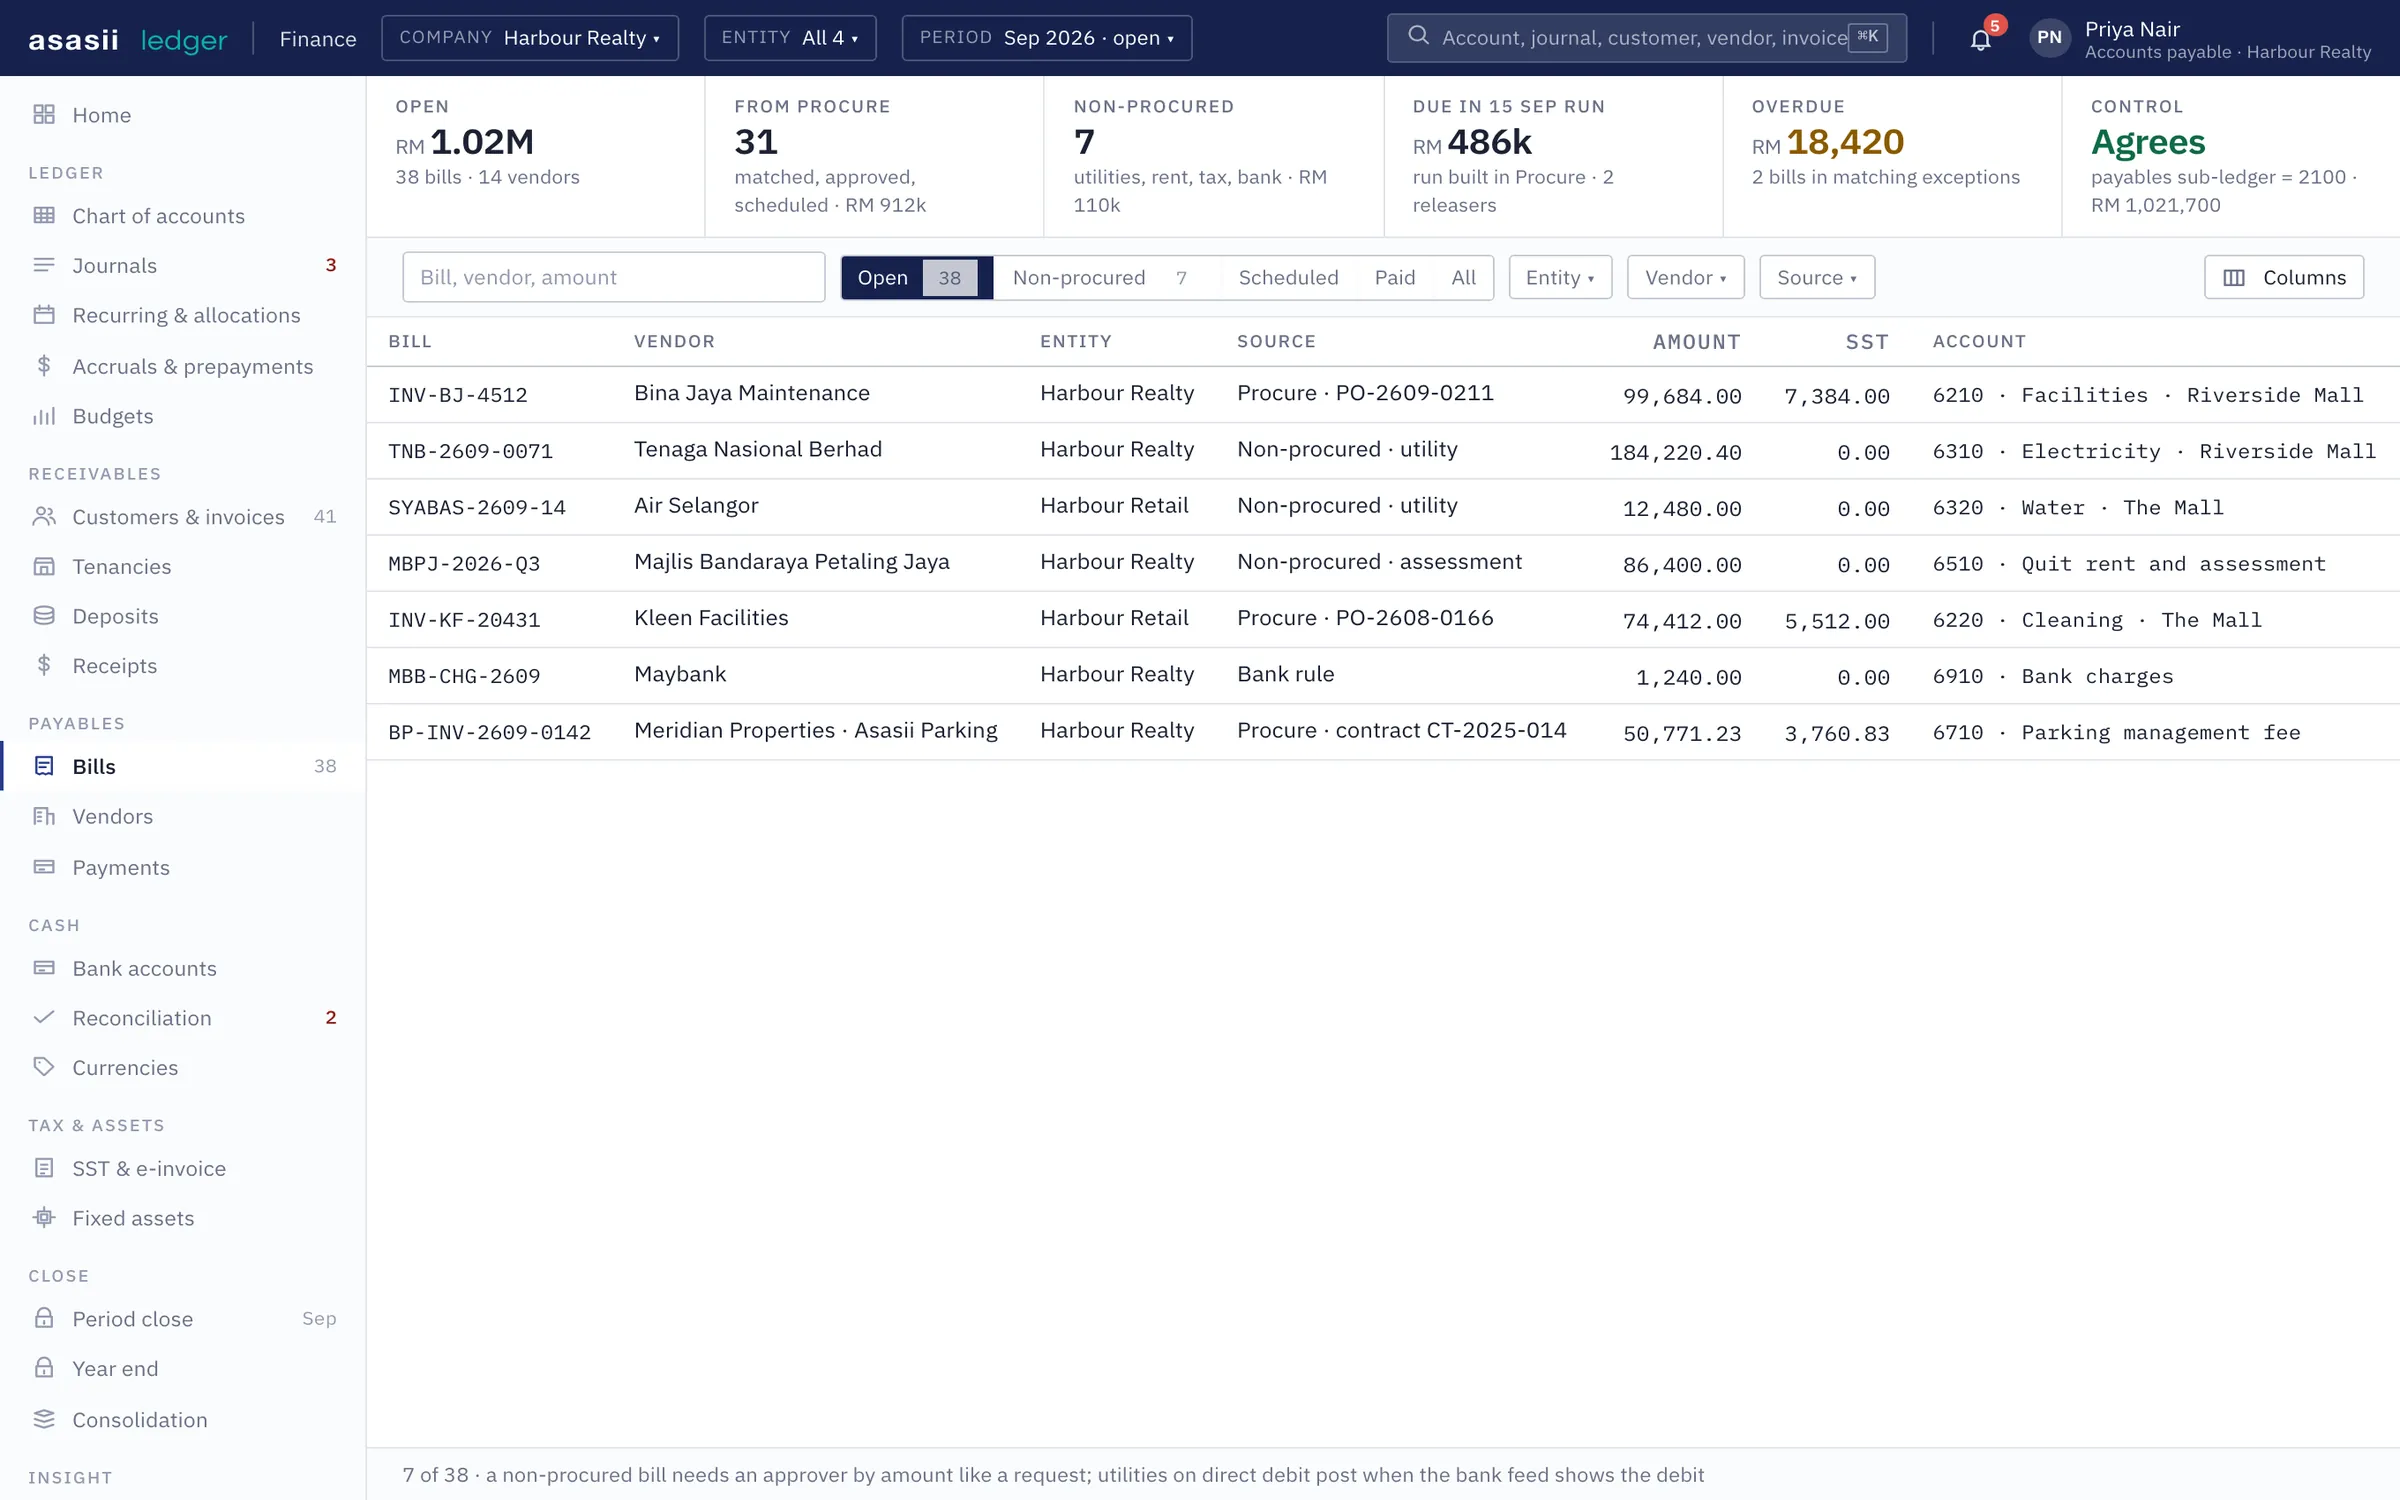
Task: Click the Currencies tag icon
Action: pos(44,1067)
